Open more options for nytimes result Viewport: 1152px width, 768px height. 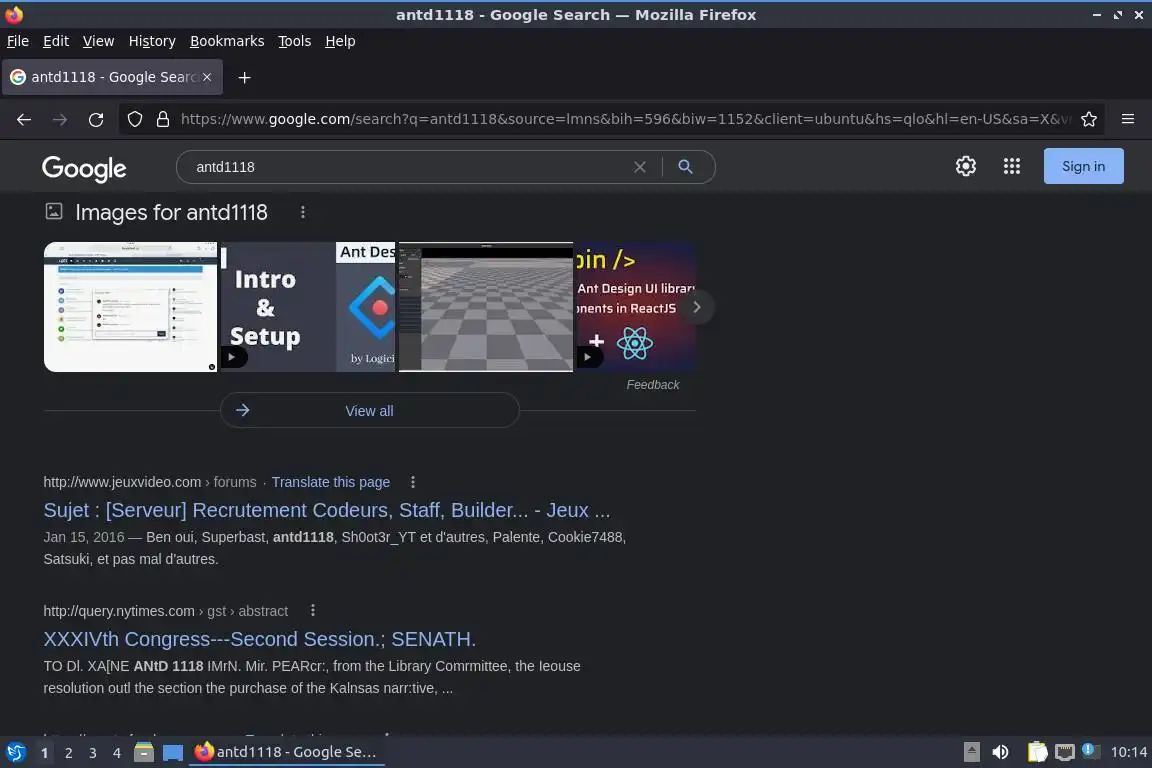coord(313,611)
